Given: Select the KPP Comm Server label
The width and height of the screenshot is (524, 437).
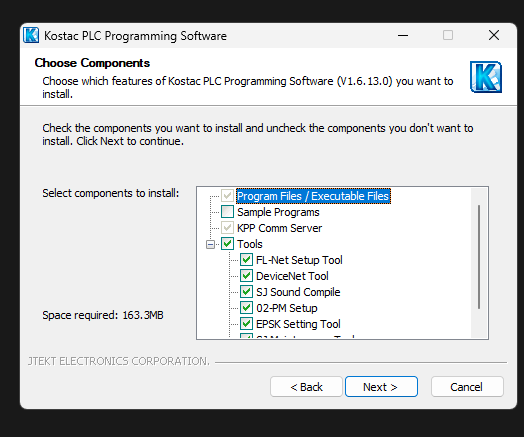Looking at the screenshot, I should click(x=279, y=228).
